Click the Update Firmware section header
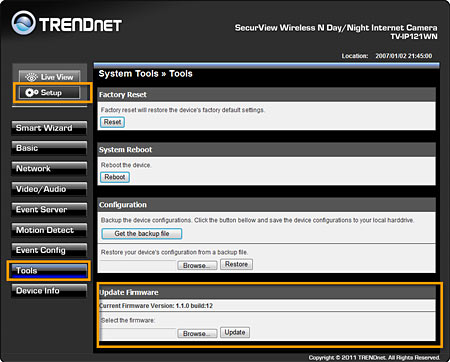450x362 pixels. pyautogui.click(x=266, y=292)
